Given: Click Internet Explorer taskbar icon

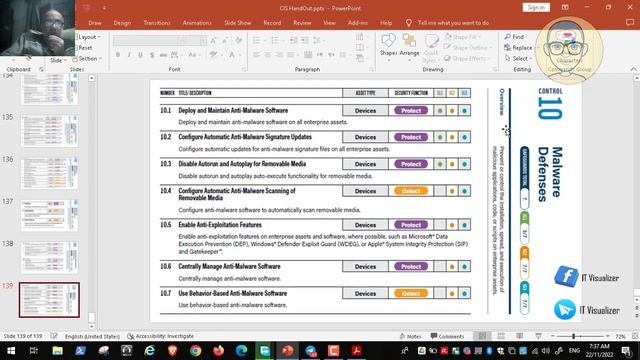Looking at the screenshot, I should point(149,351).
